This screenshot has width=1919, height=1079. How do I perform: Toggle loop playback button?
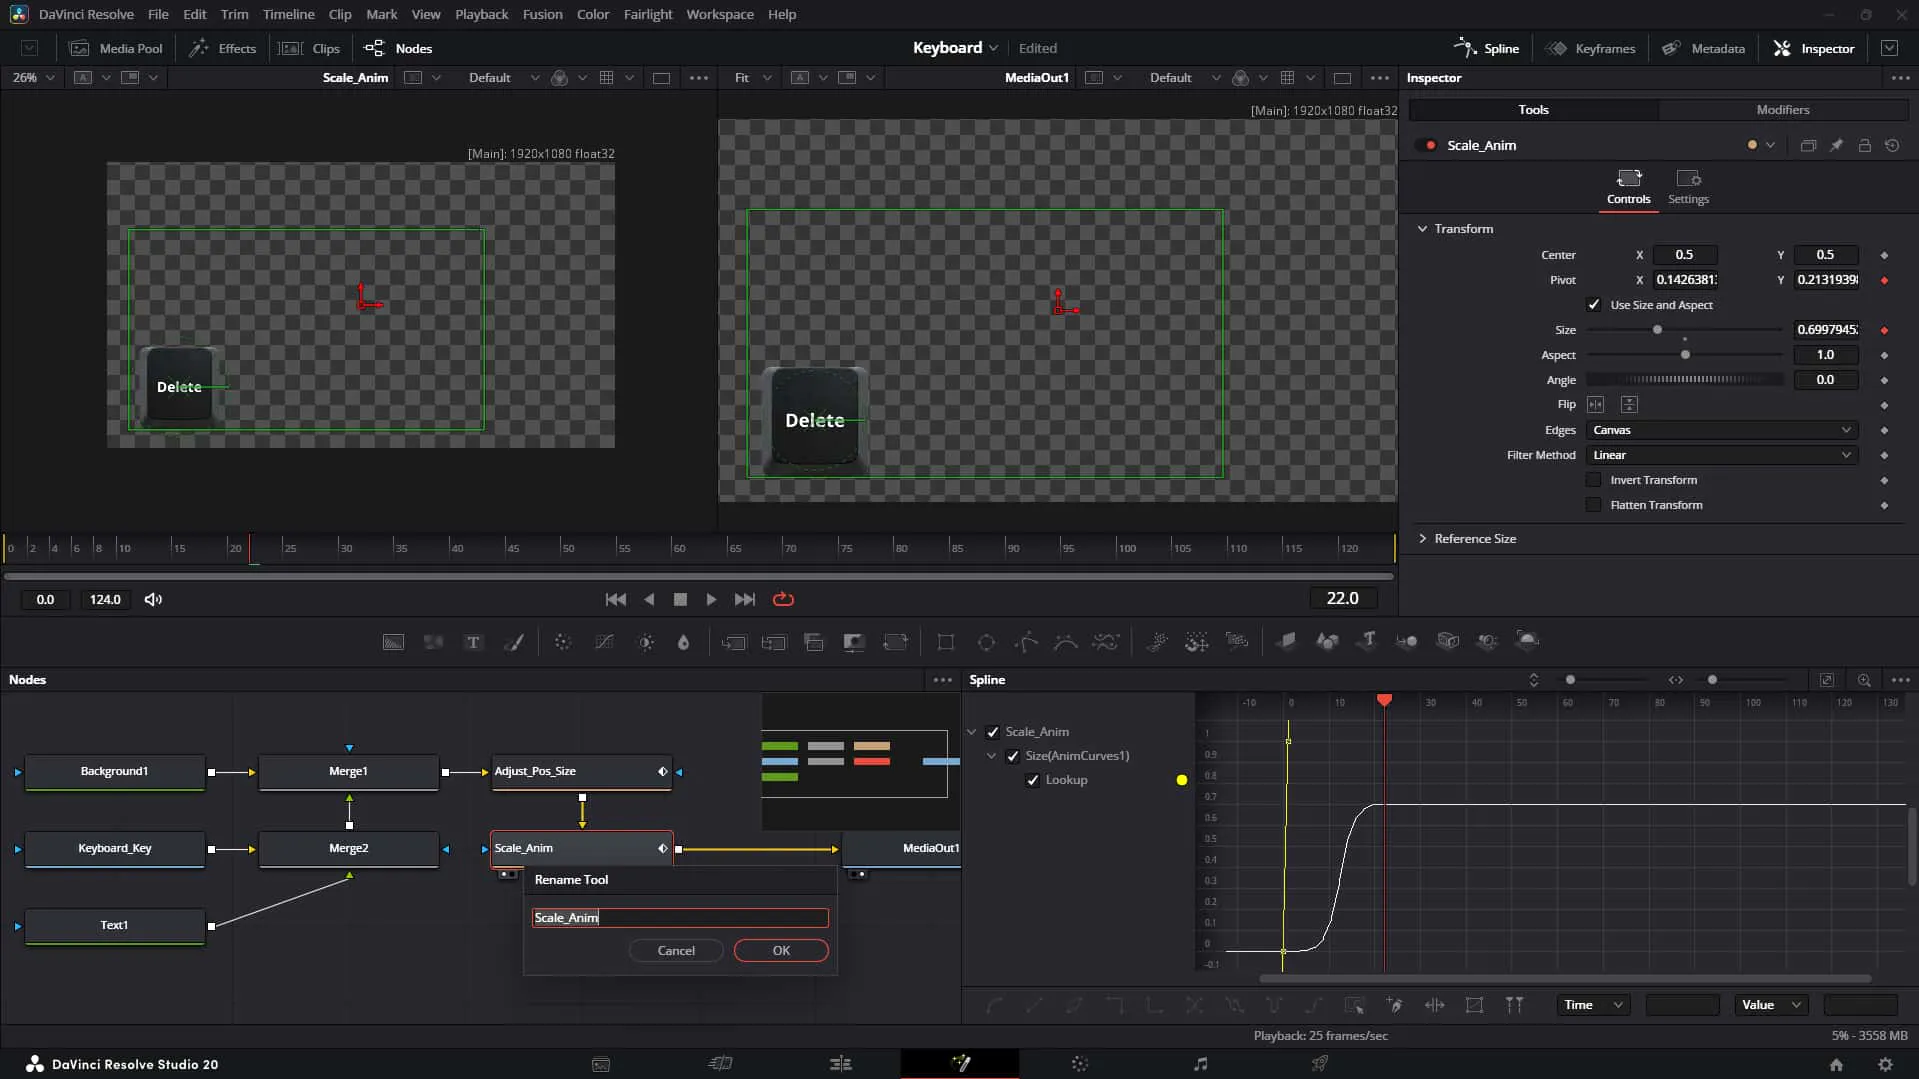pyautogui.click(x=783, y=599)
